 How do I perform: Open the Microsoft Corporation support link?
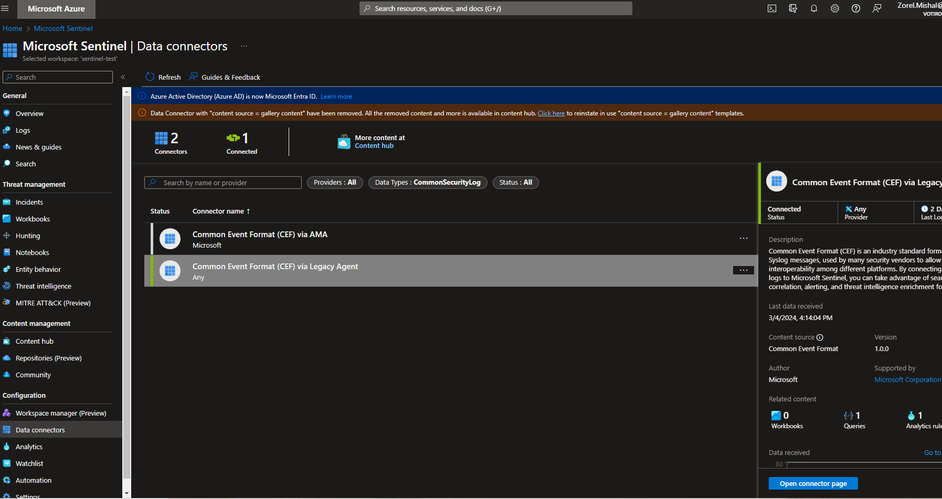coord(908,380)
